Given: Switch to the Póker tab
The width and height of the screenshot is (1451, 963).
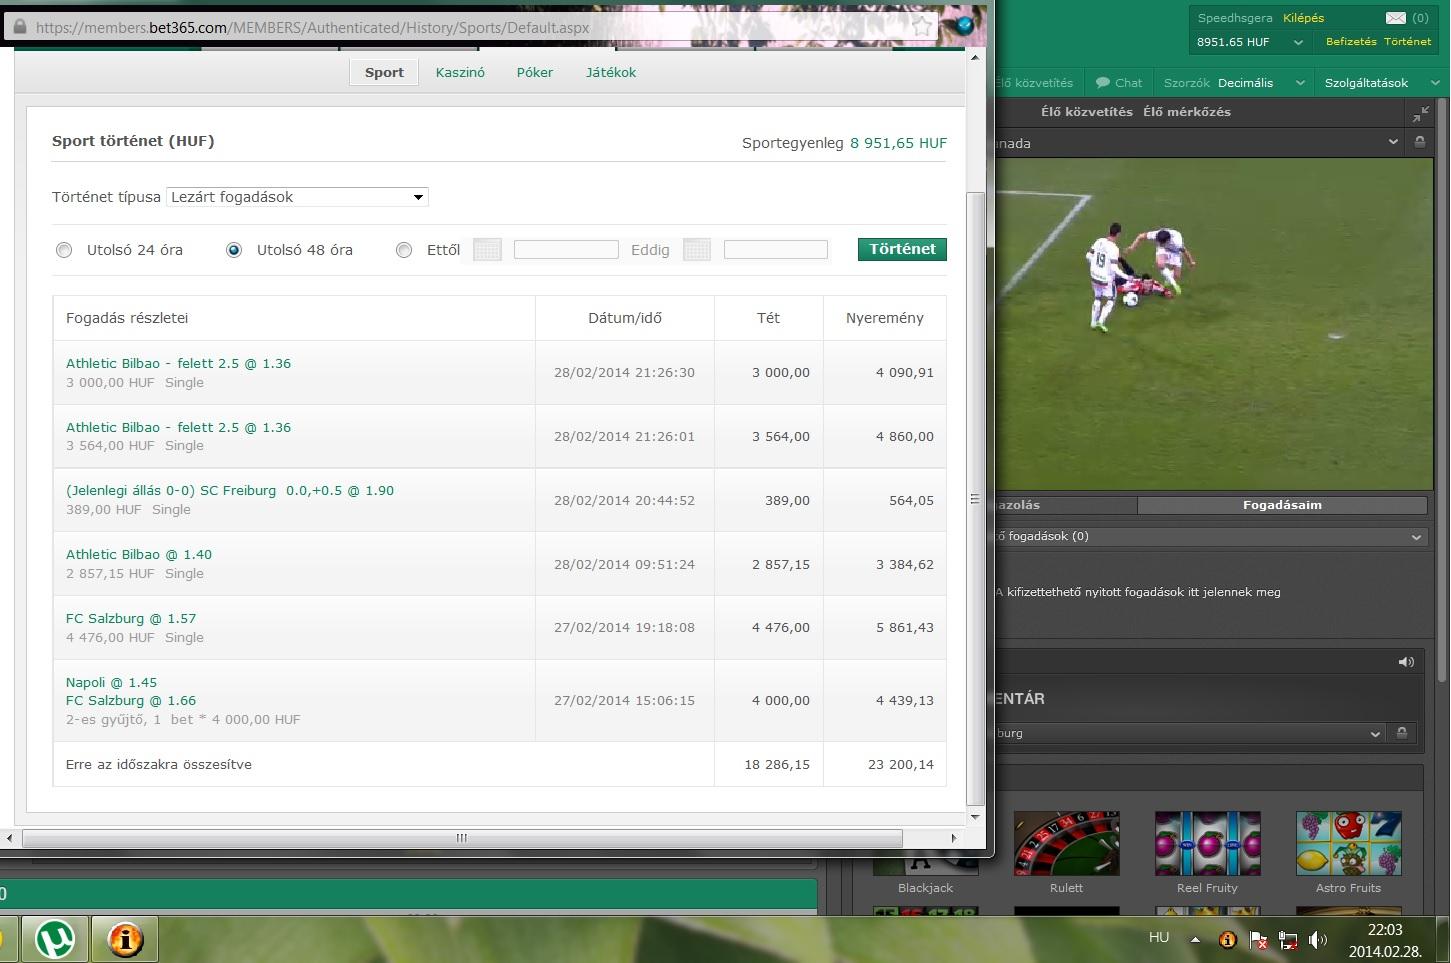Looking at the screenshot, I should click(535, 72).
